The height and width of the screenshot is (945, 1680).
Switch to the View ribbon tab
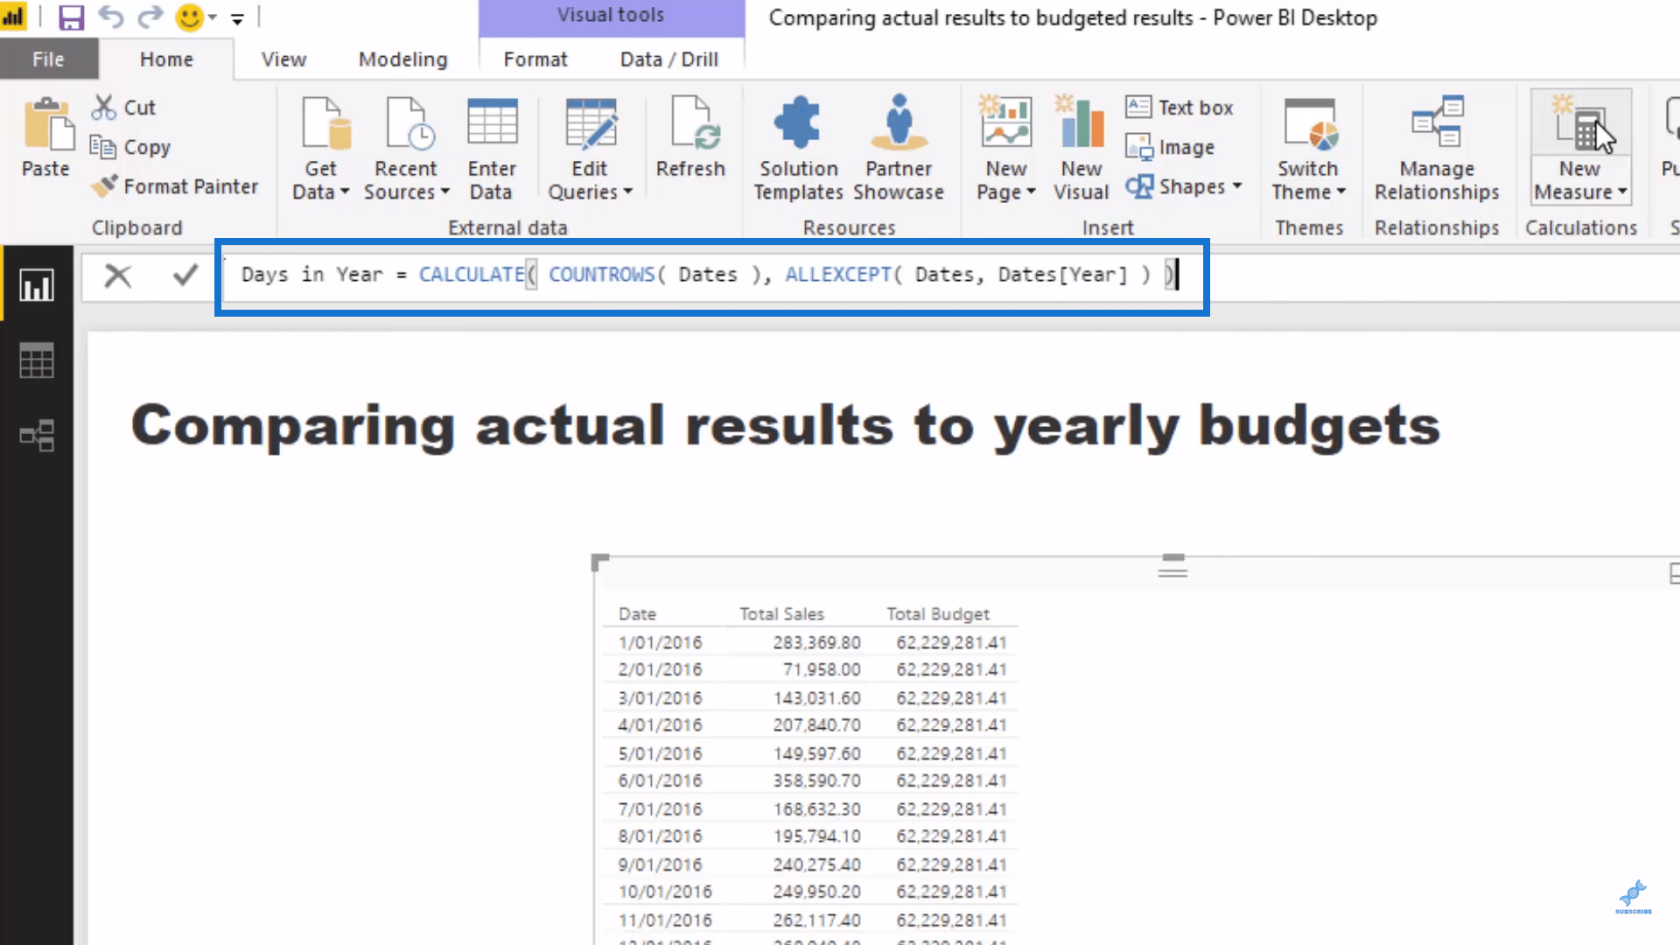pos(284,59)
